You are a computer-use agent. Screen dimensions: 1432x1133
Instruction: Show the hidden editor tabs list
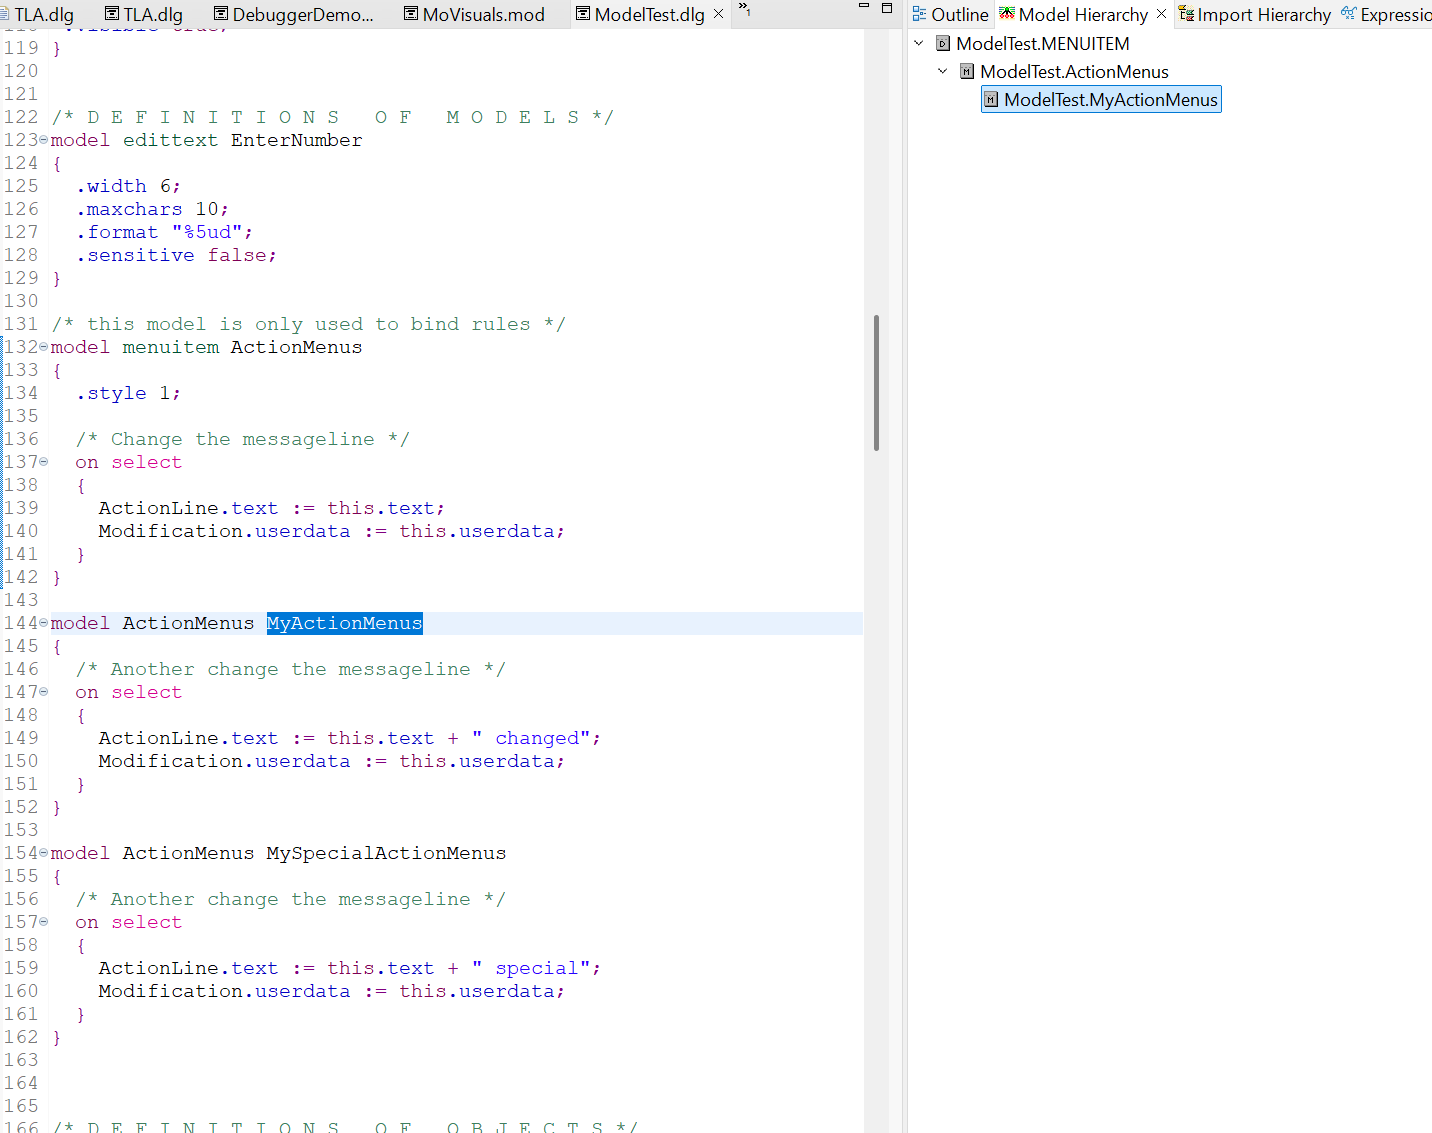(744, 9)
